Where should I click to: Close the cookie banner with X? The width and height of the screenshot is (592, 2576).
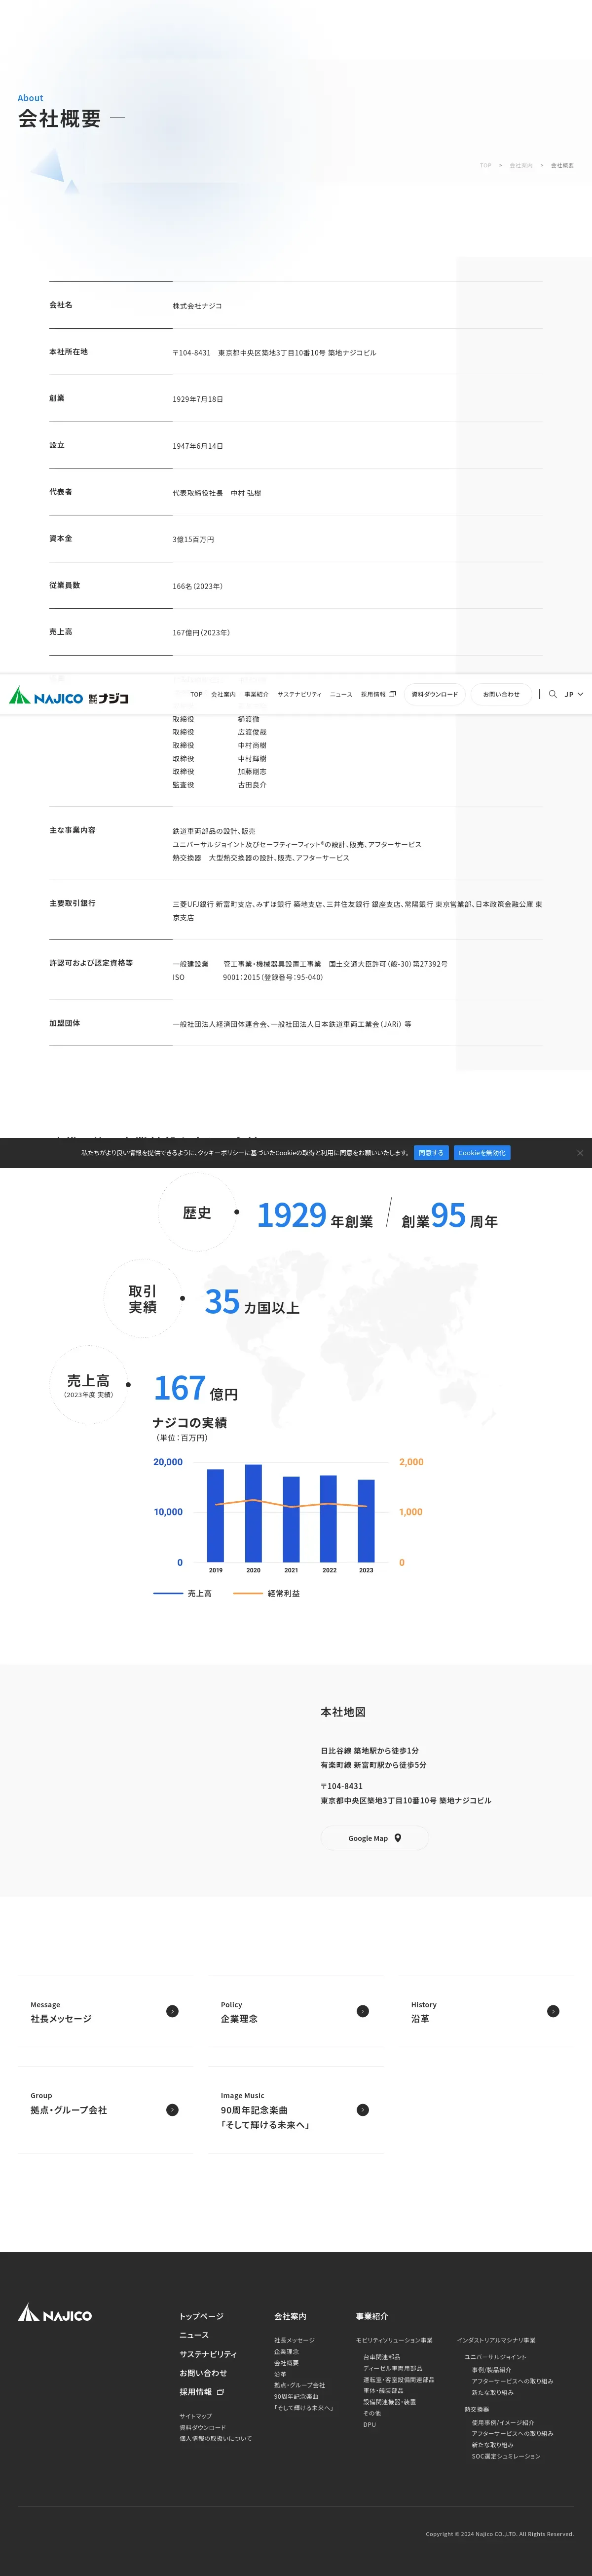point(580,1153)
